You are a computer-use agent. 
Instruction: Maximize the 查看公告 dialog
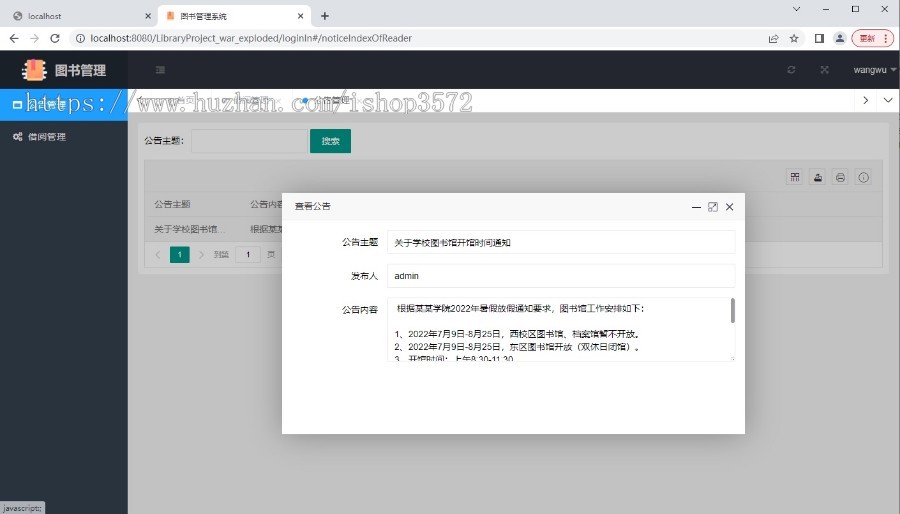[713, 207]
